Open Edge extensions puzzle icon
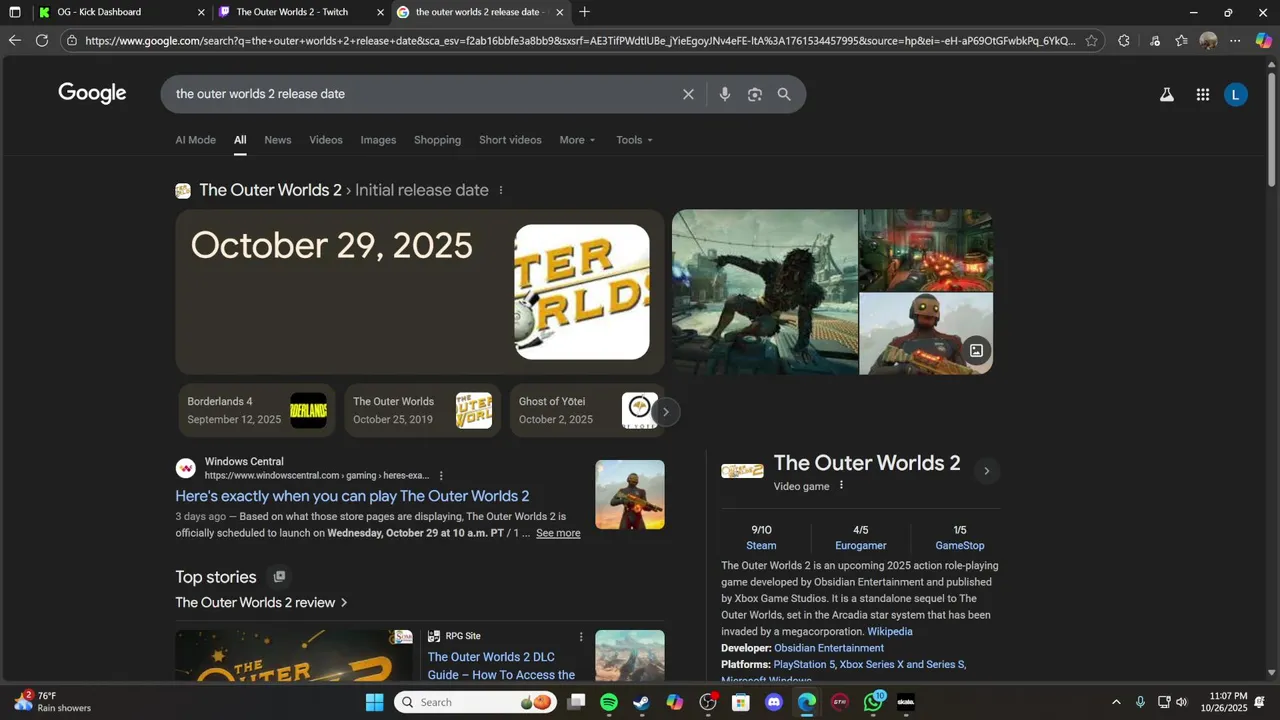The width and height of the screenshot is (1280, 720). click(x=1124, y=41)
